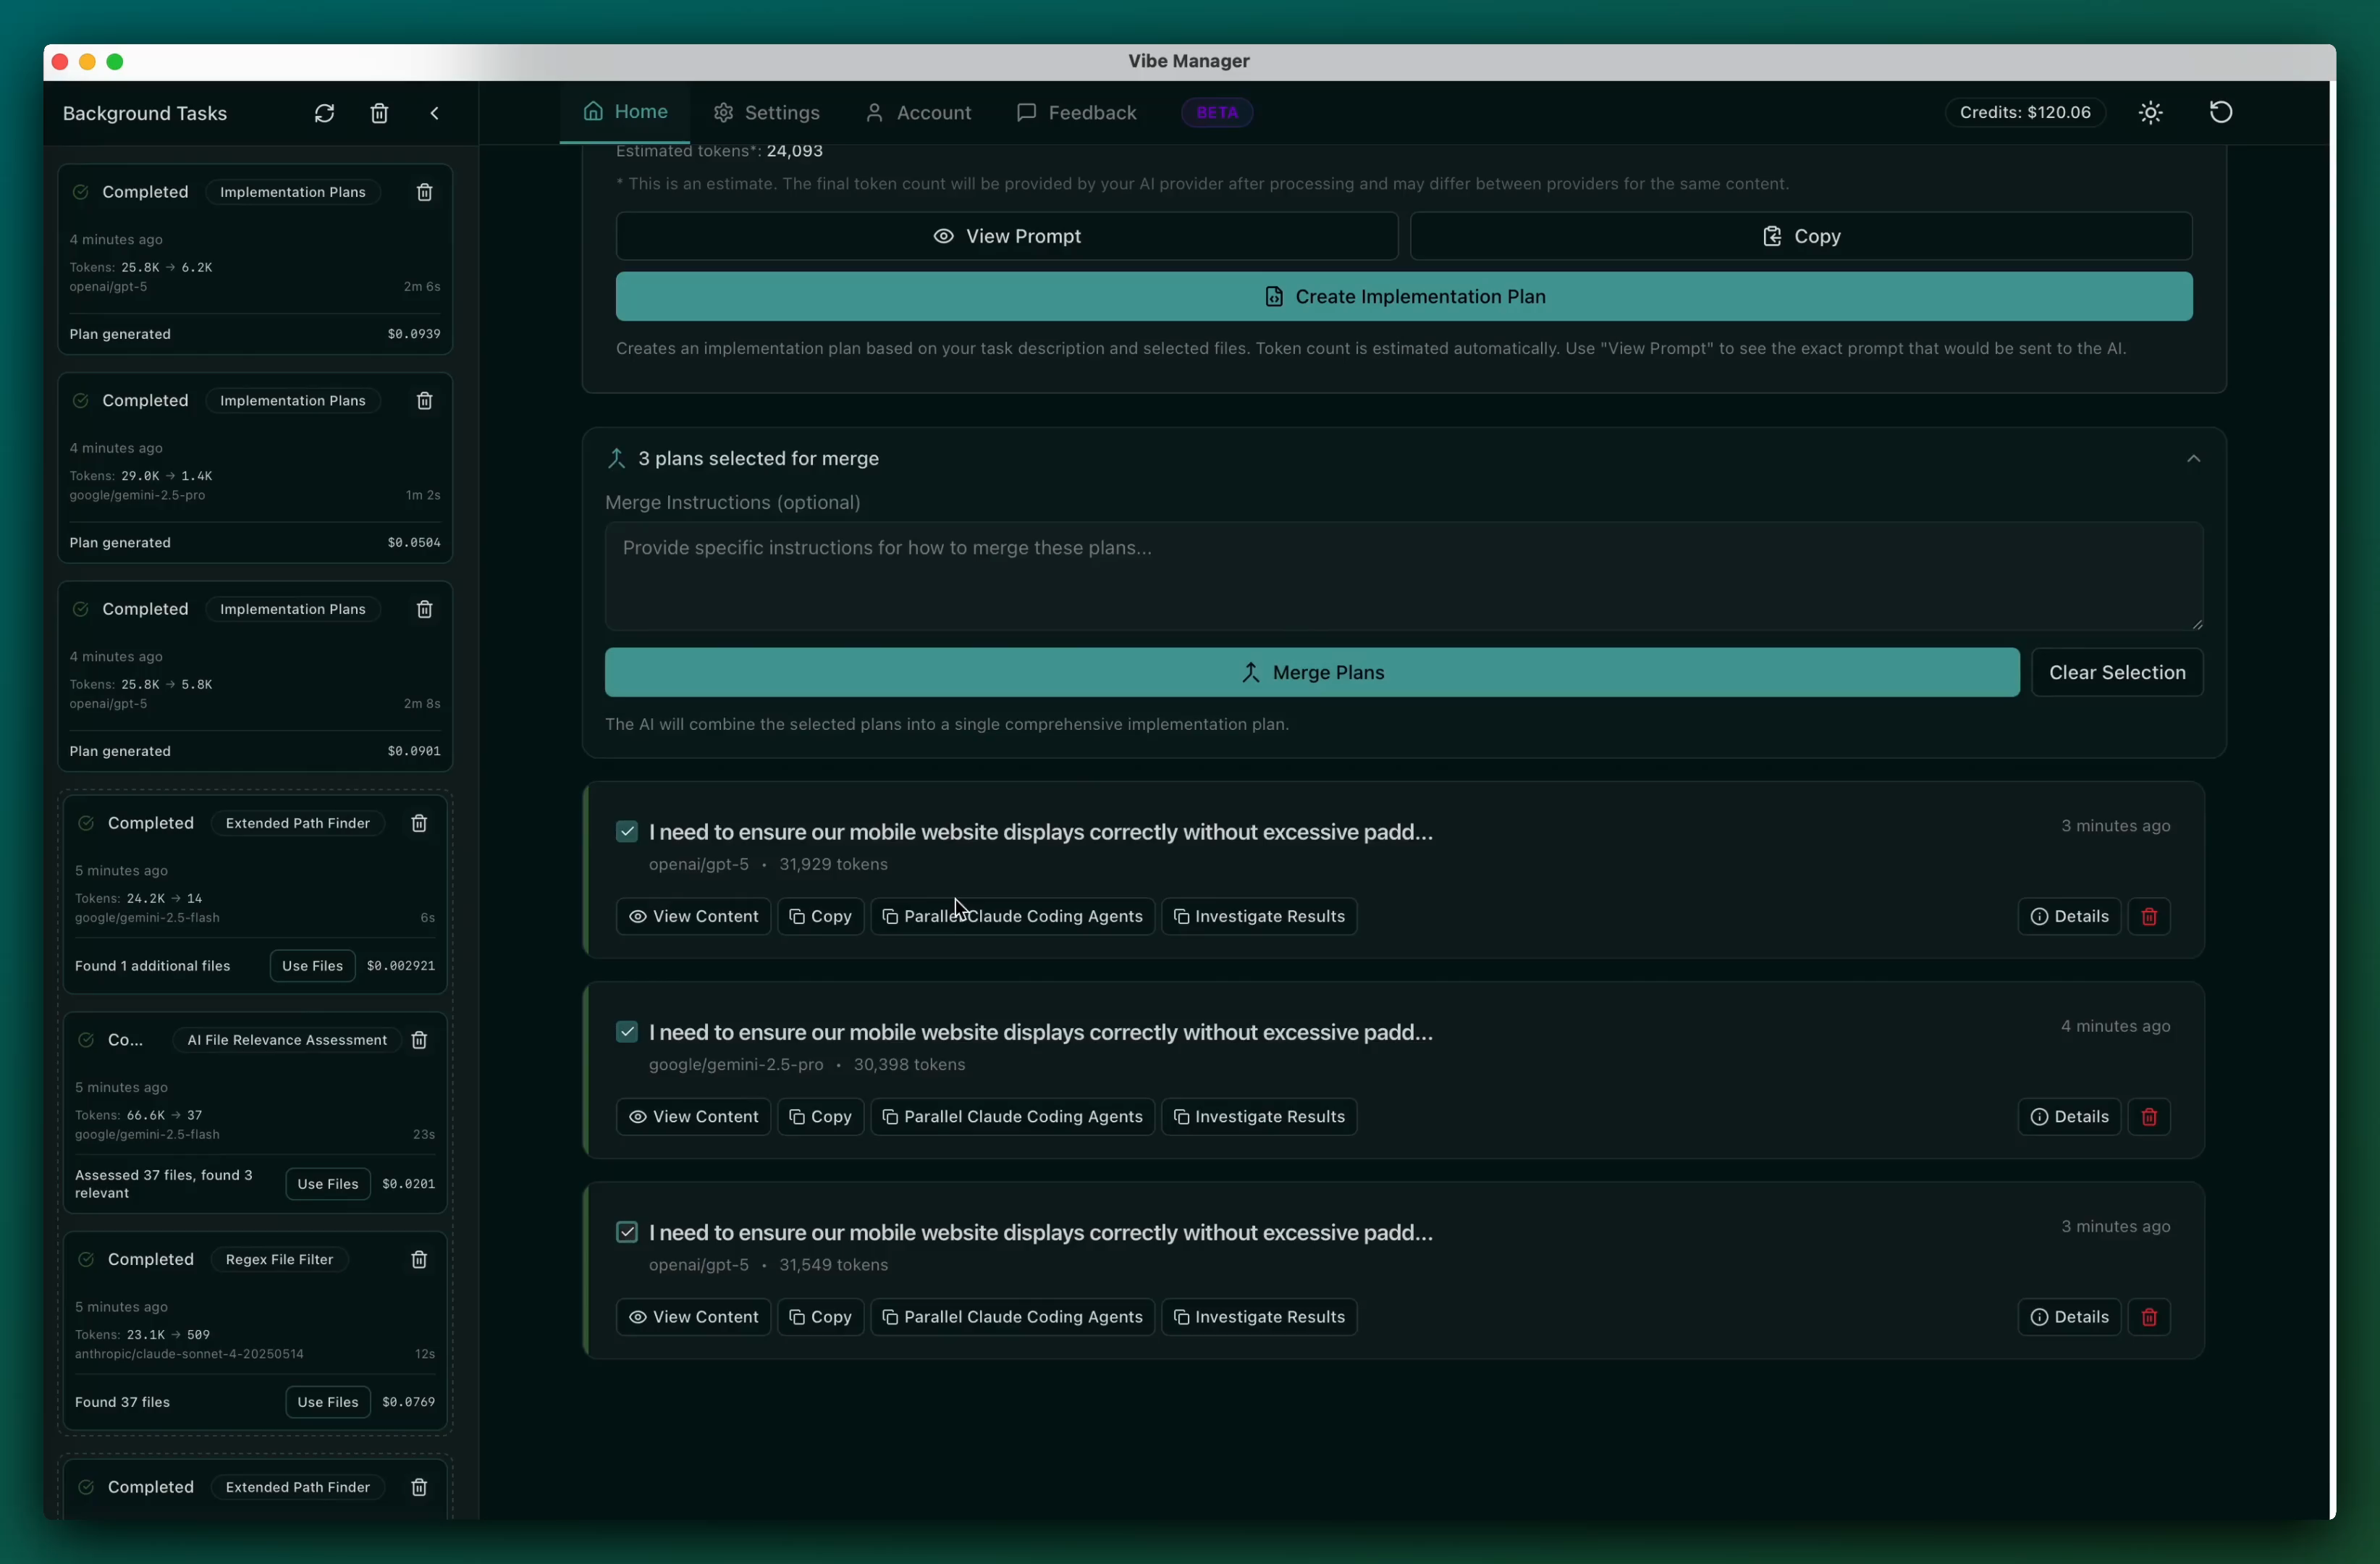
Task: Delete the Regex File Filter task
Action: click(x=419, y=1259)
